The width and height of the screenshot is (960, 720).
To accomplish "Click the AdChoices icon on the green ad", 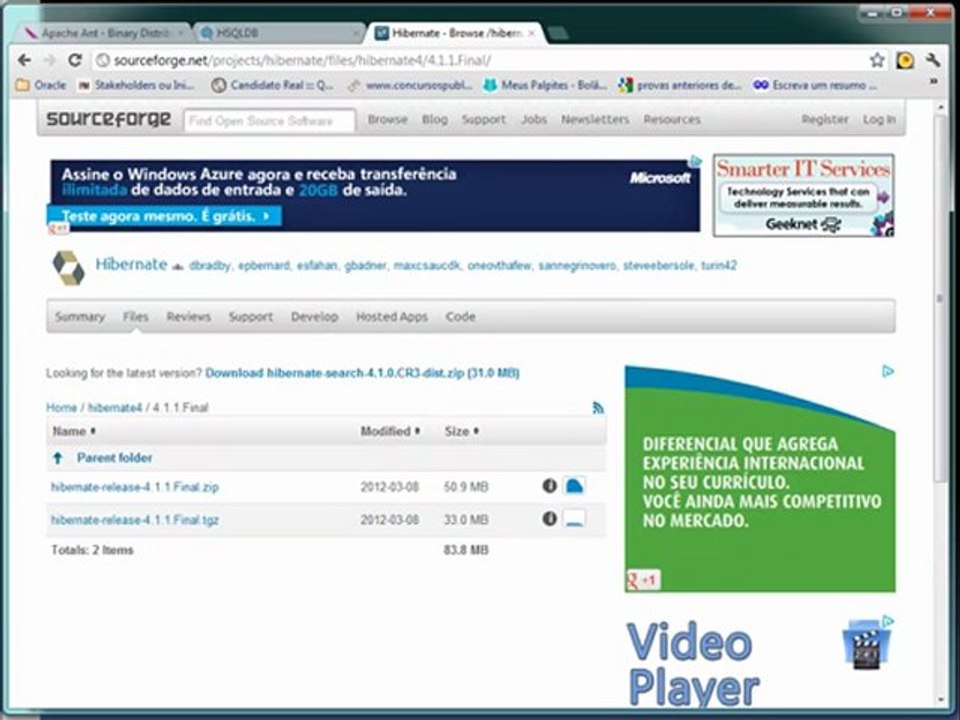I will point(888,371).
